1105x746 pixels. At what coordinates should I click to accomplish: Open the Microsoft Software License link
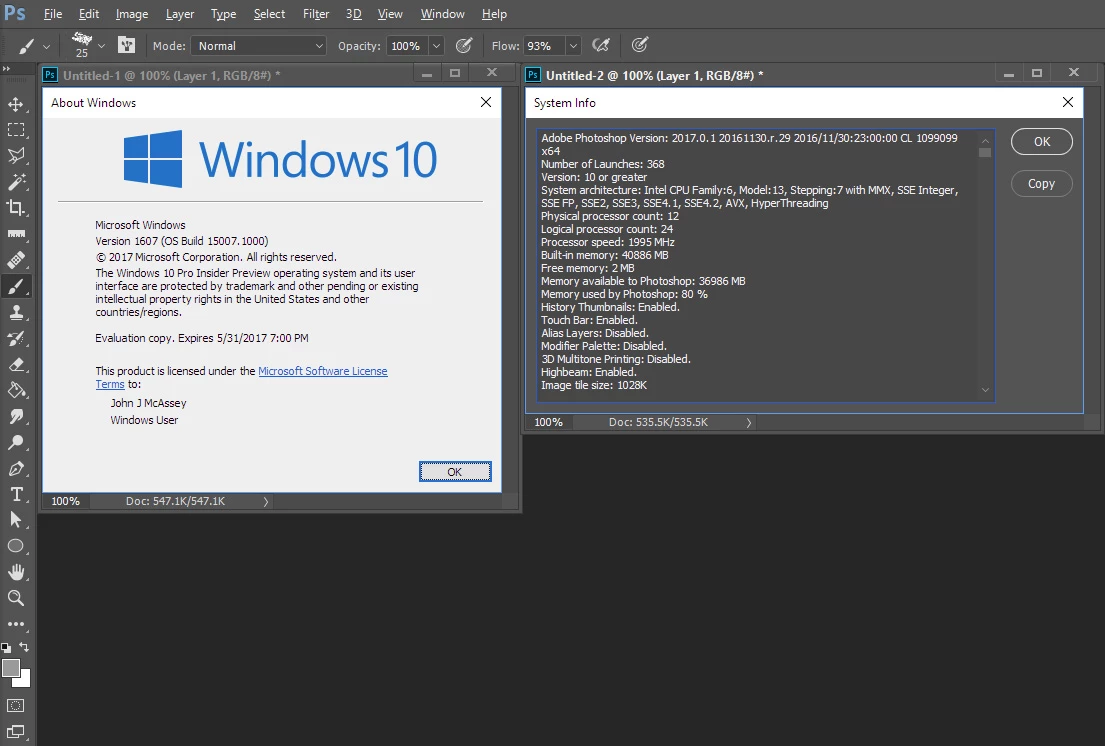pos(323,371)
